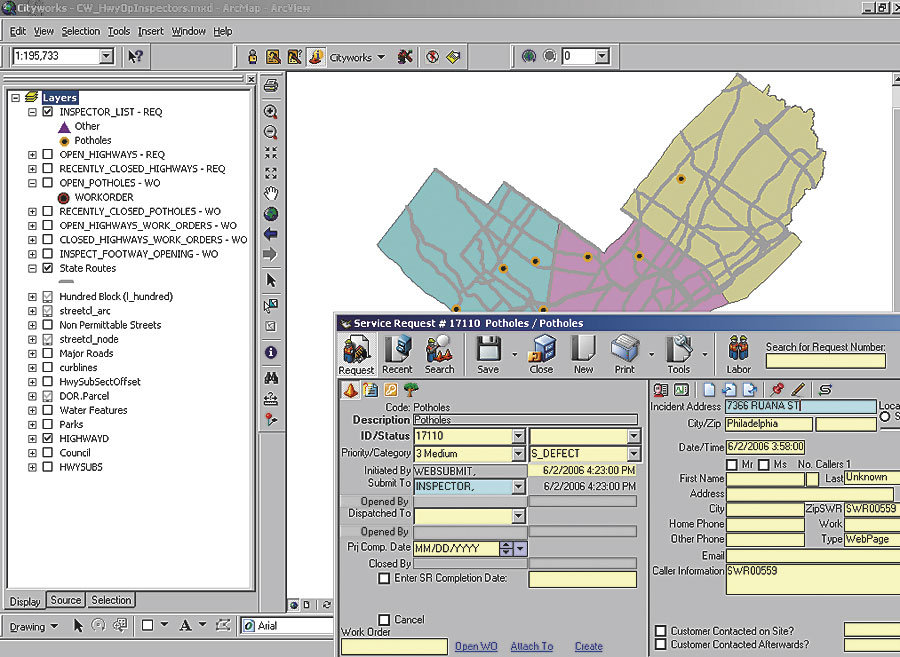Image resolution: width=900 pixels, height=657 pixels.
Task: Click the Zoom Out tool in vertical toolbar
Action: pos(271,132)
